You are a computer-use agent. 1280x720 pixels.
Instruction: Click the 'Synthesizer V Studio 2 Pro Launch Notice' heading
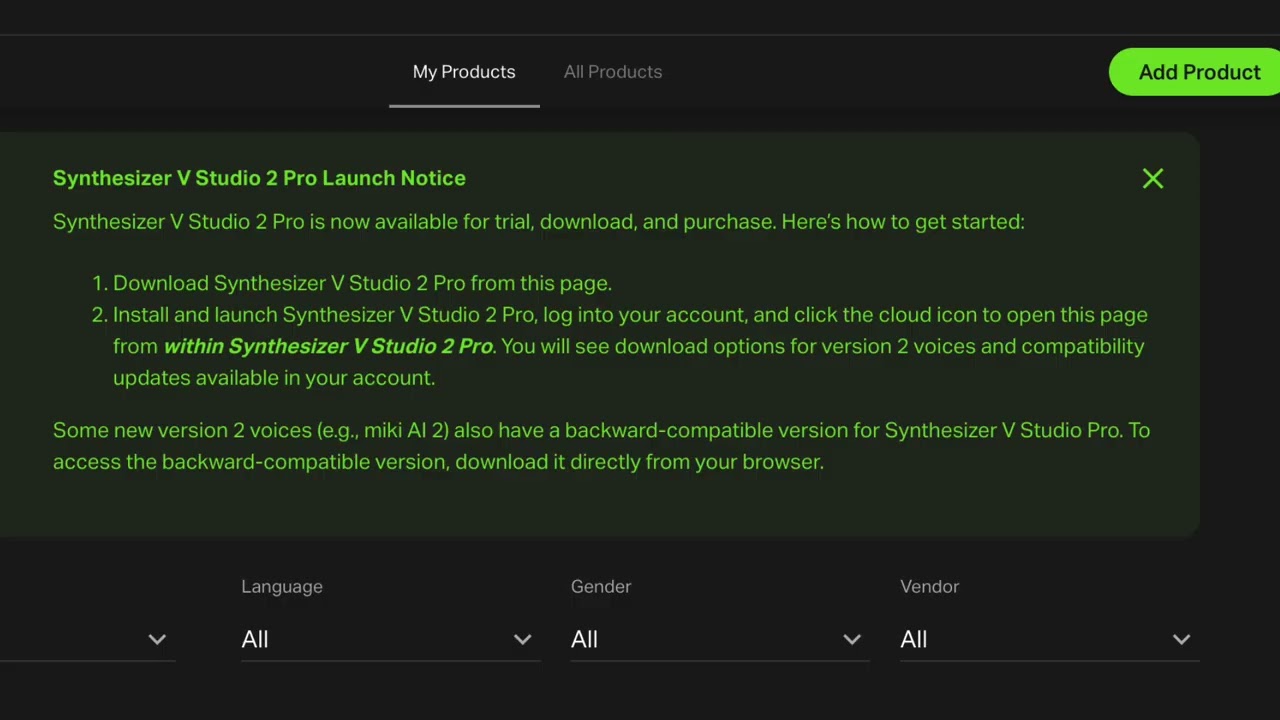[259, 178]
